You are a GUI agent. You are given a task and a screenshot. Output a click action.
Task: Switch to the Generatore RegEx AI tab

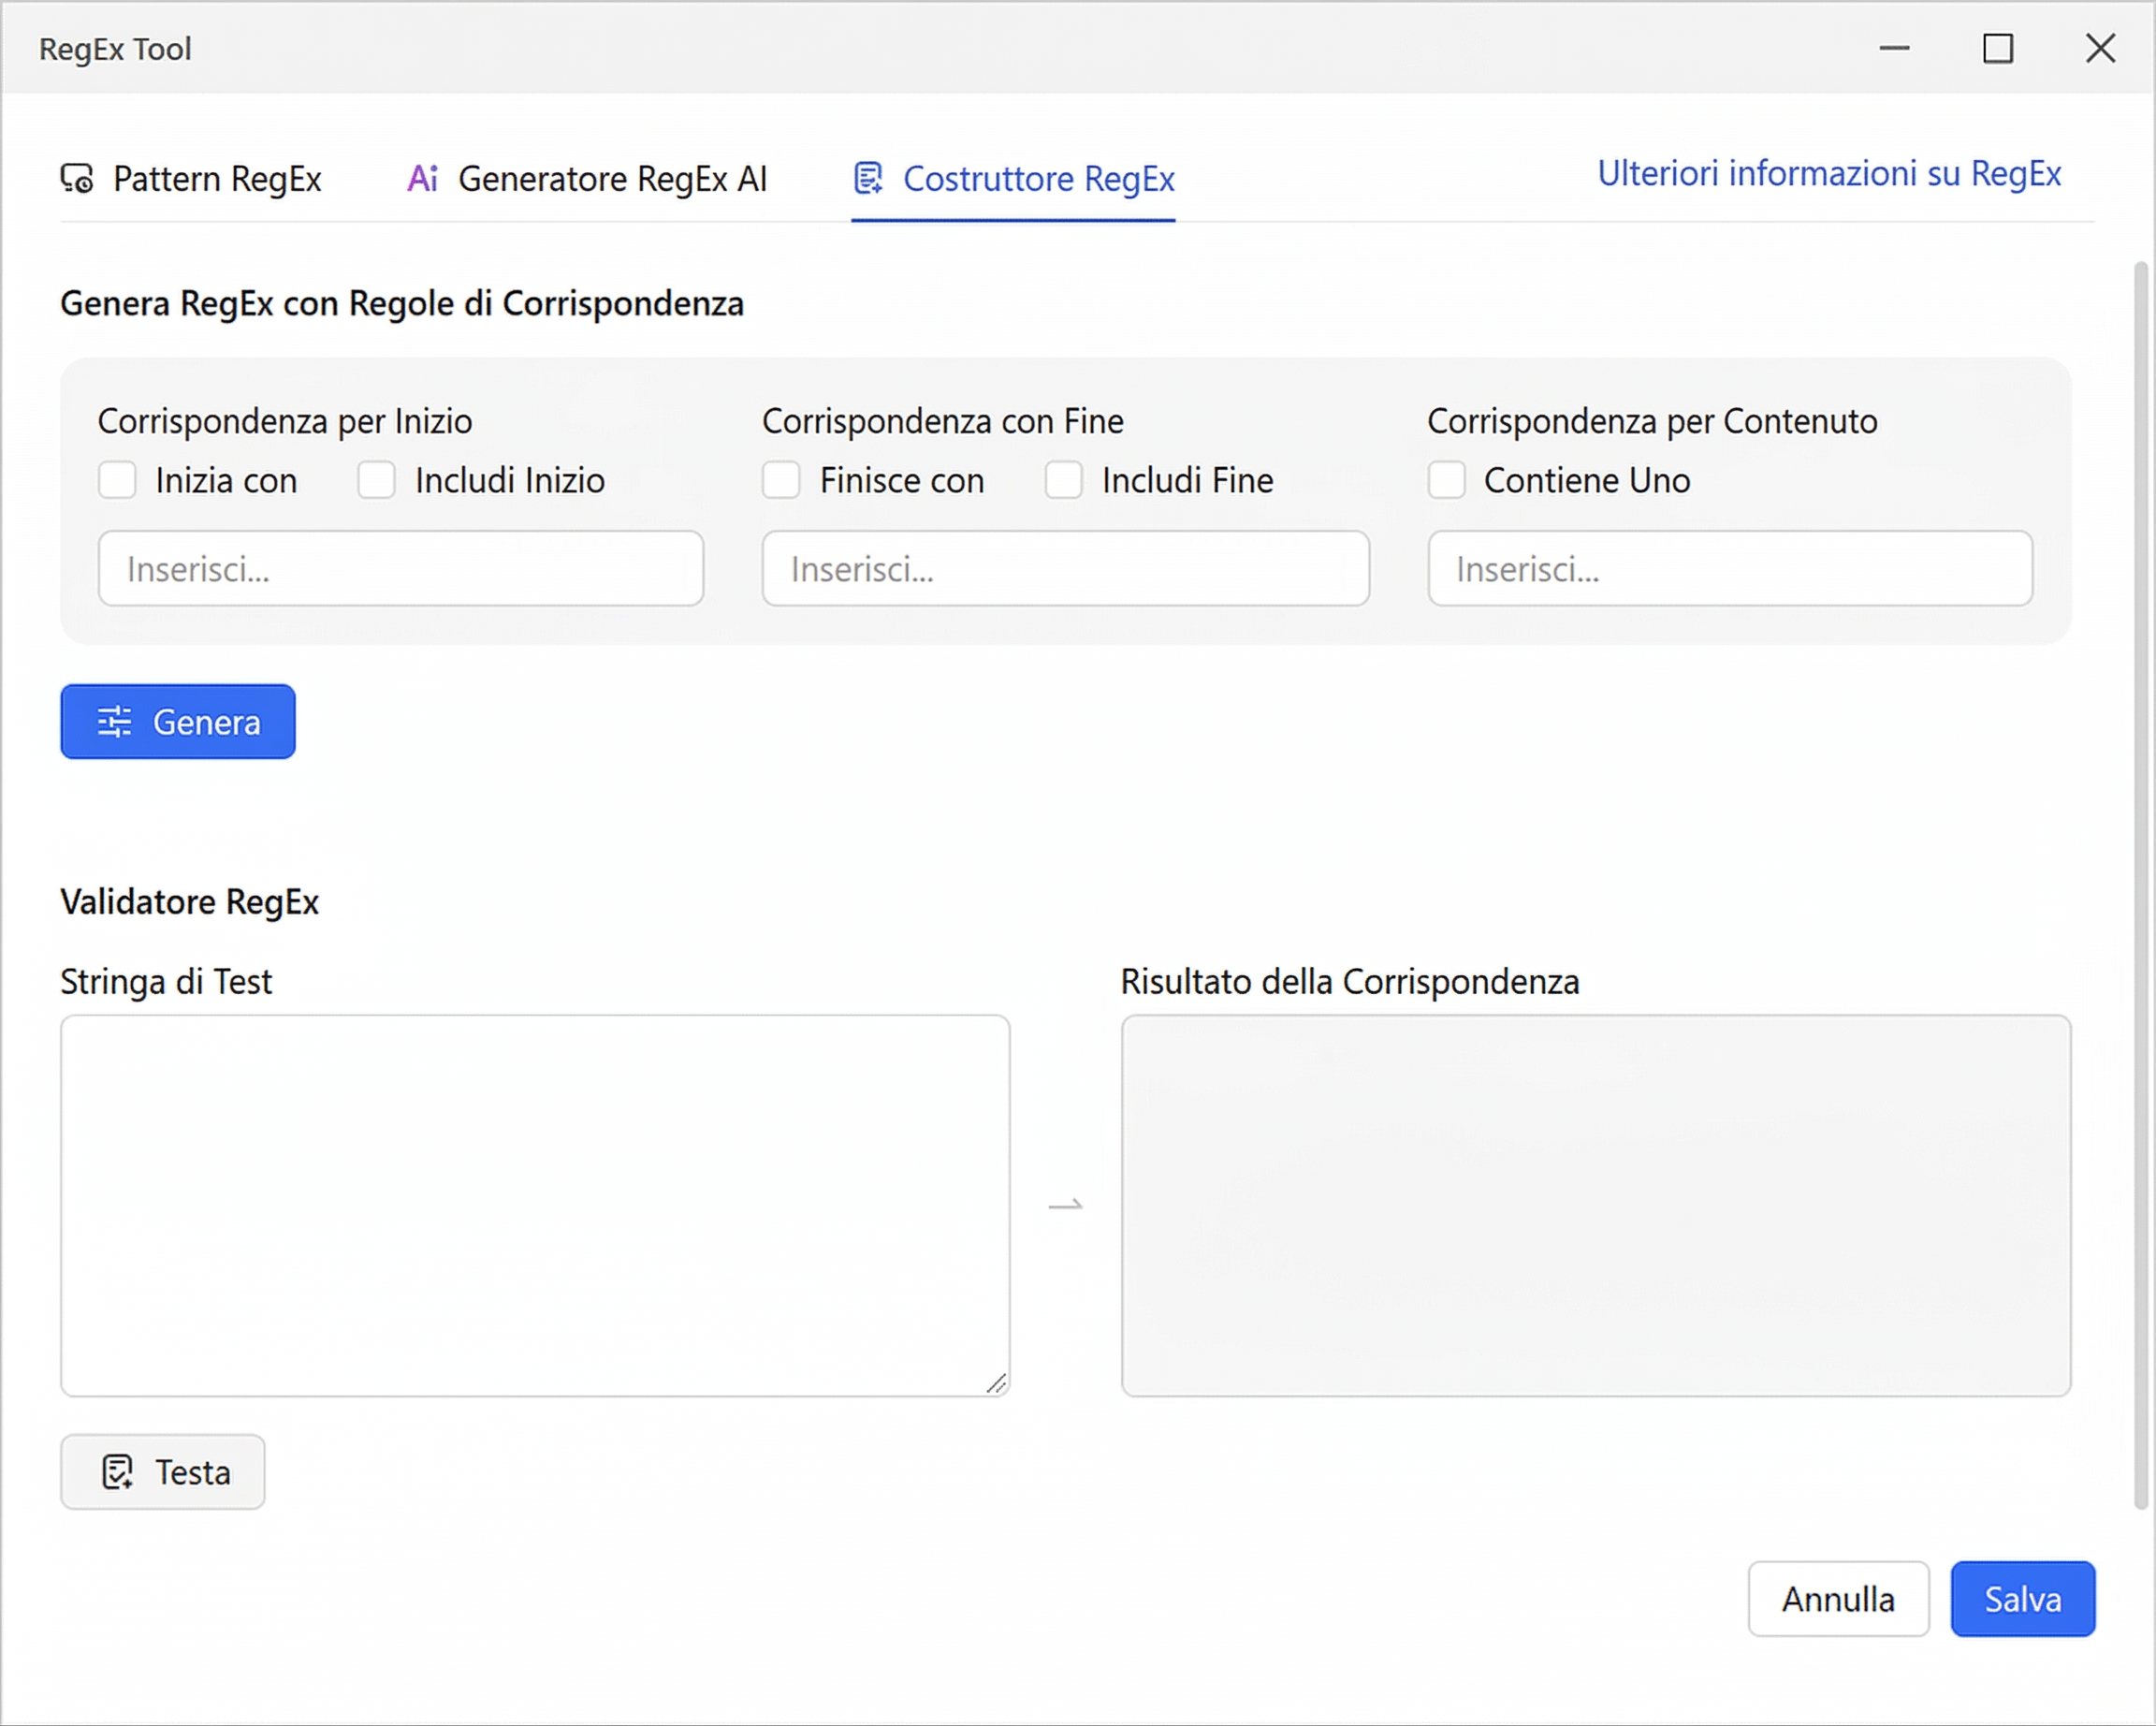(611, 179)
